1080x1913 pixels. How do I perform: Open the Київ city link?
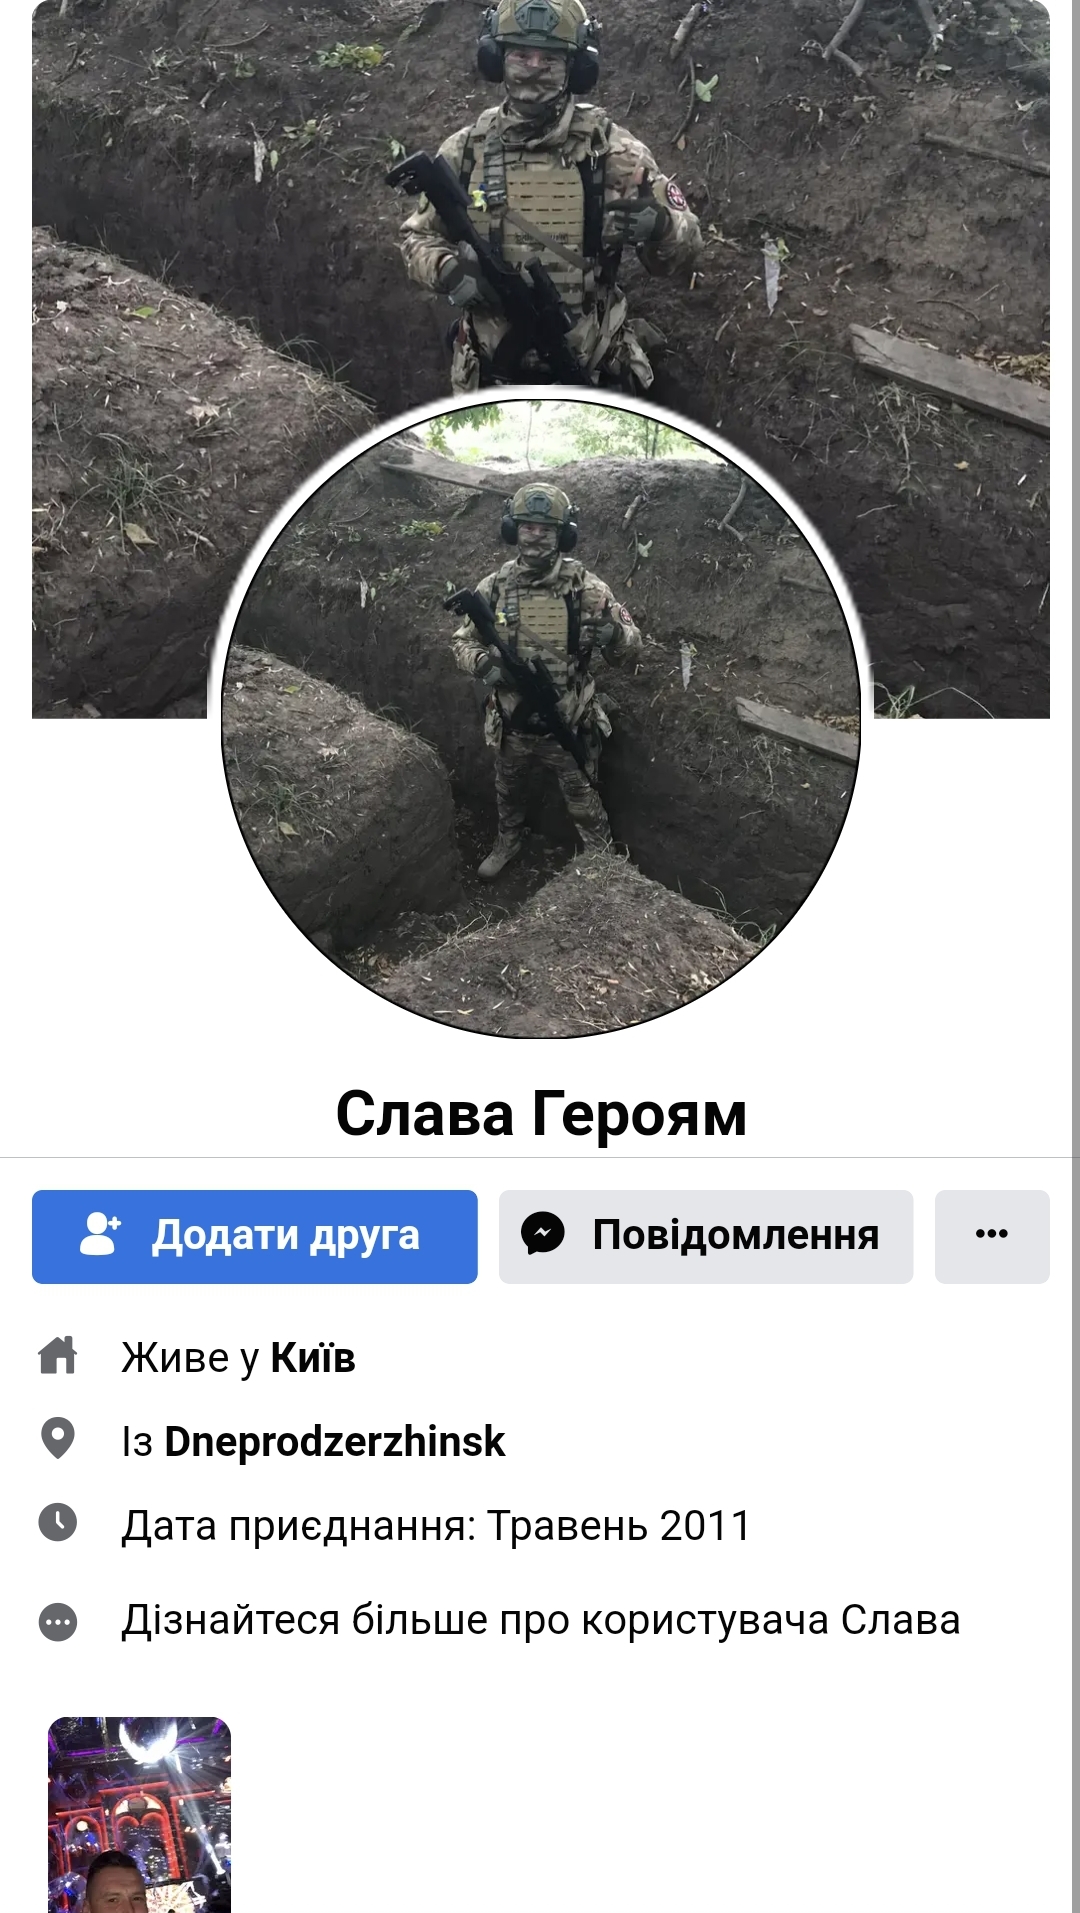click(313, 1358)
